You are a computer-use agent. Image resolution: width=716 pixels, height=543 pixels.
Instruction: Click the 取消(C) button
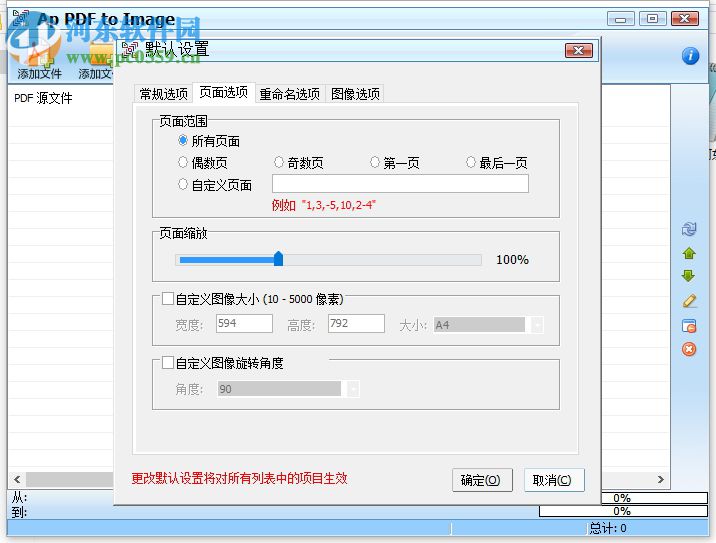[x=553, y=480]
